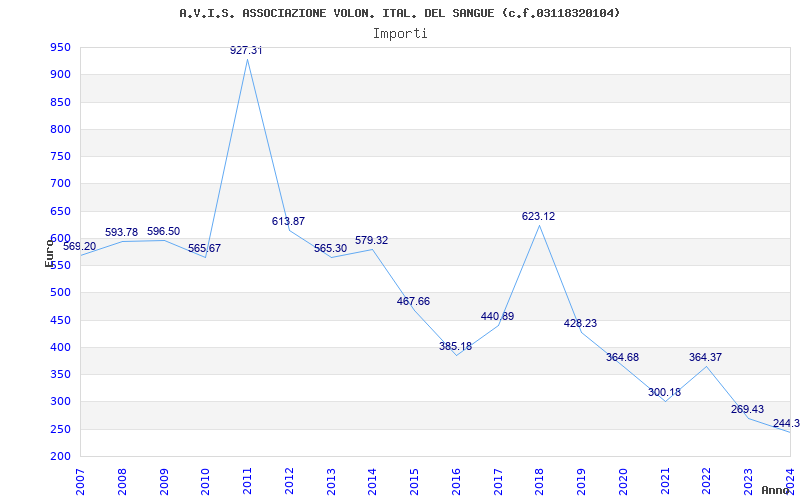Click the x-axis year 2019

tap(581, 482)
